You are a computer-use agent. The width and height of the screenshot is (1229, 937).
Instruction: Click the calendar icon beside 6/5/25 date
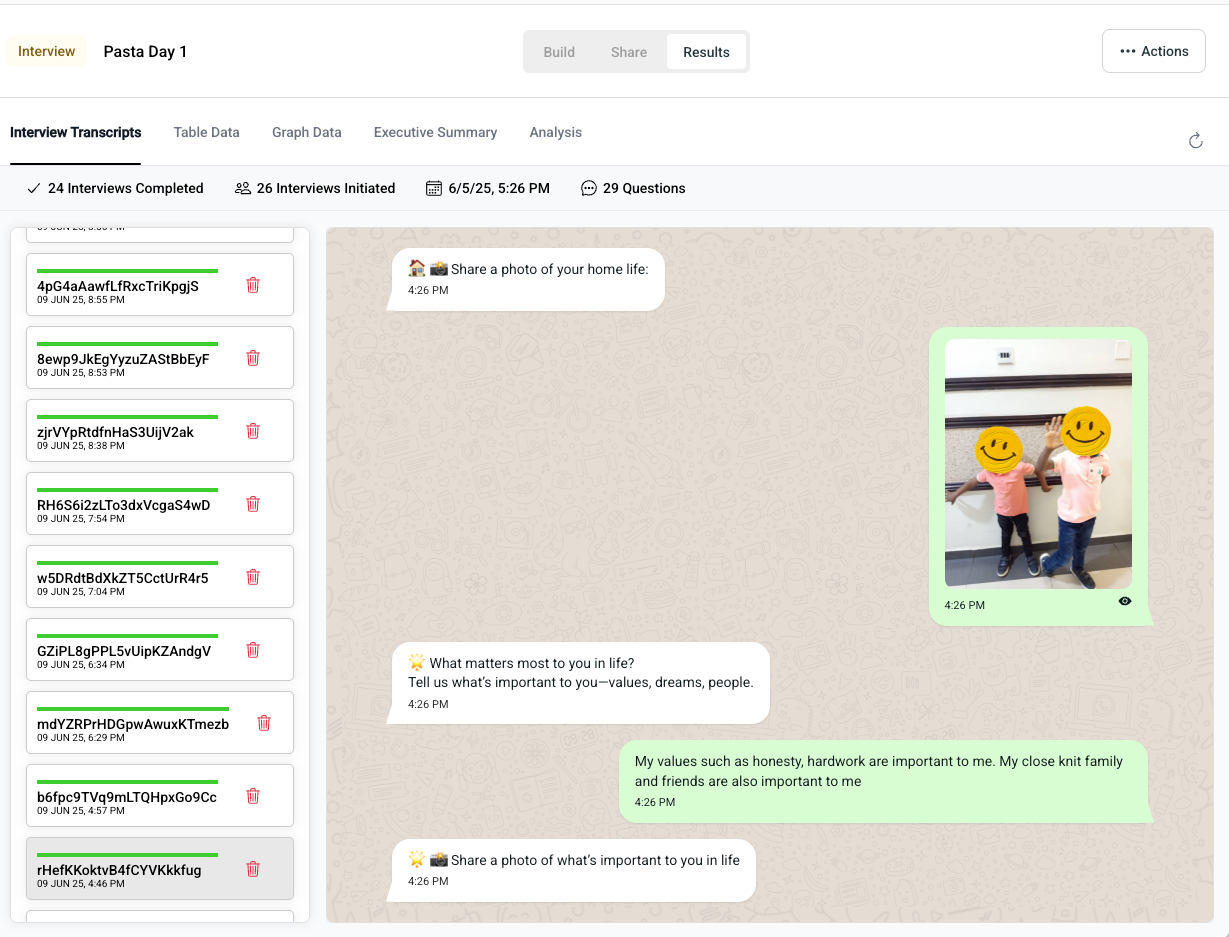(x=434, y=188)
